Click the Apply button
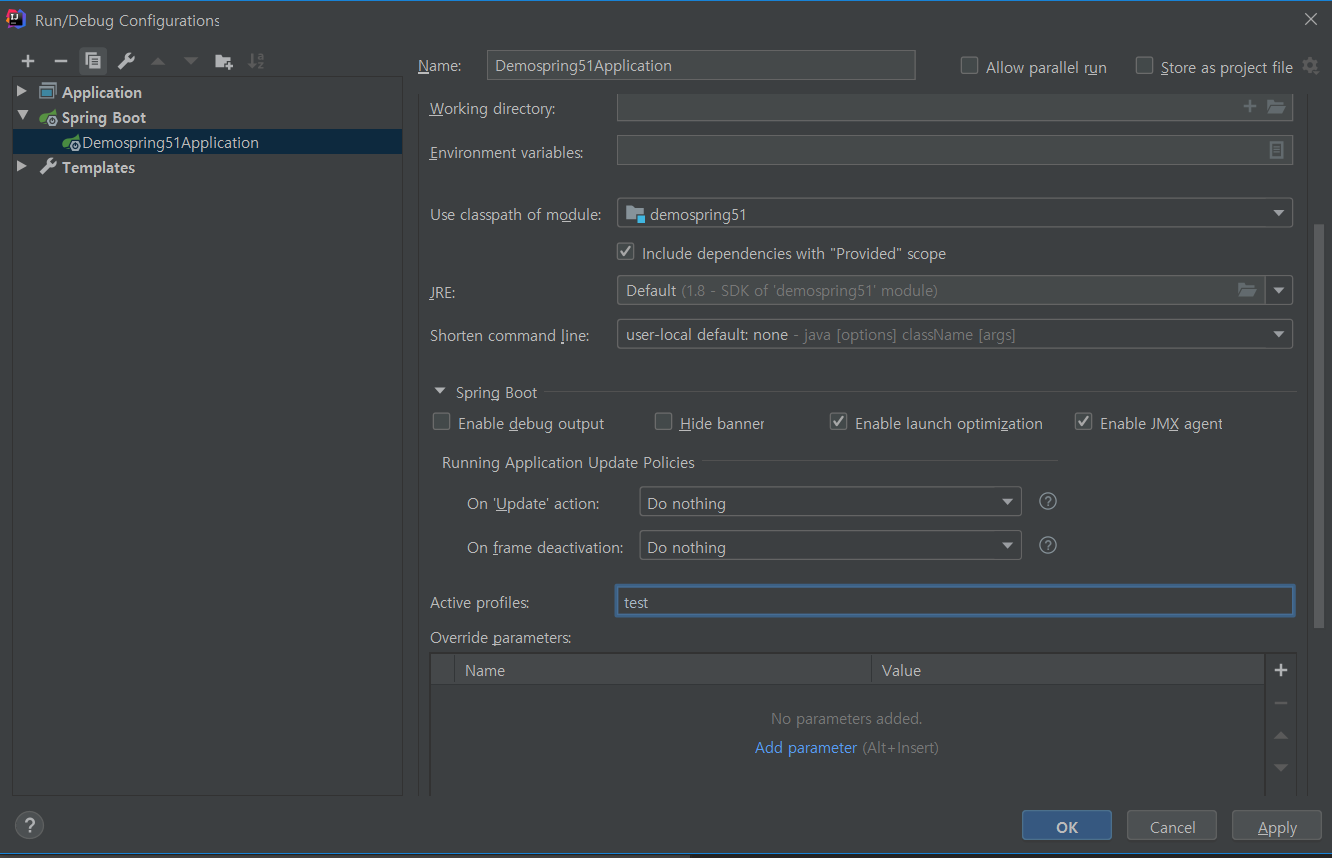 tap(1277, 826)
